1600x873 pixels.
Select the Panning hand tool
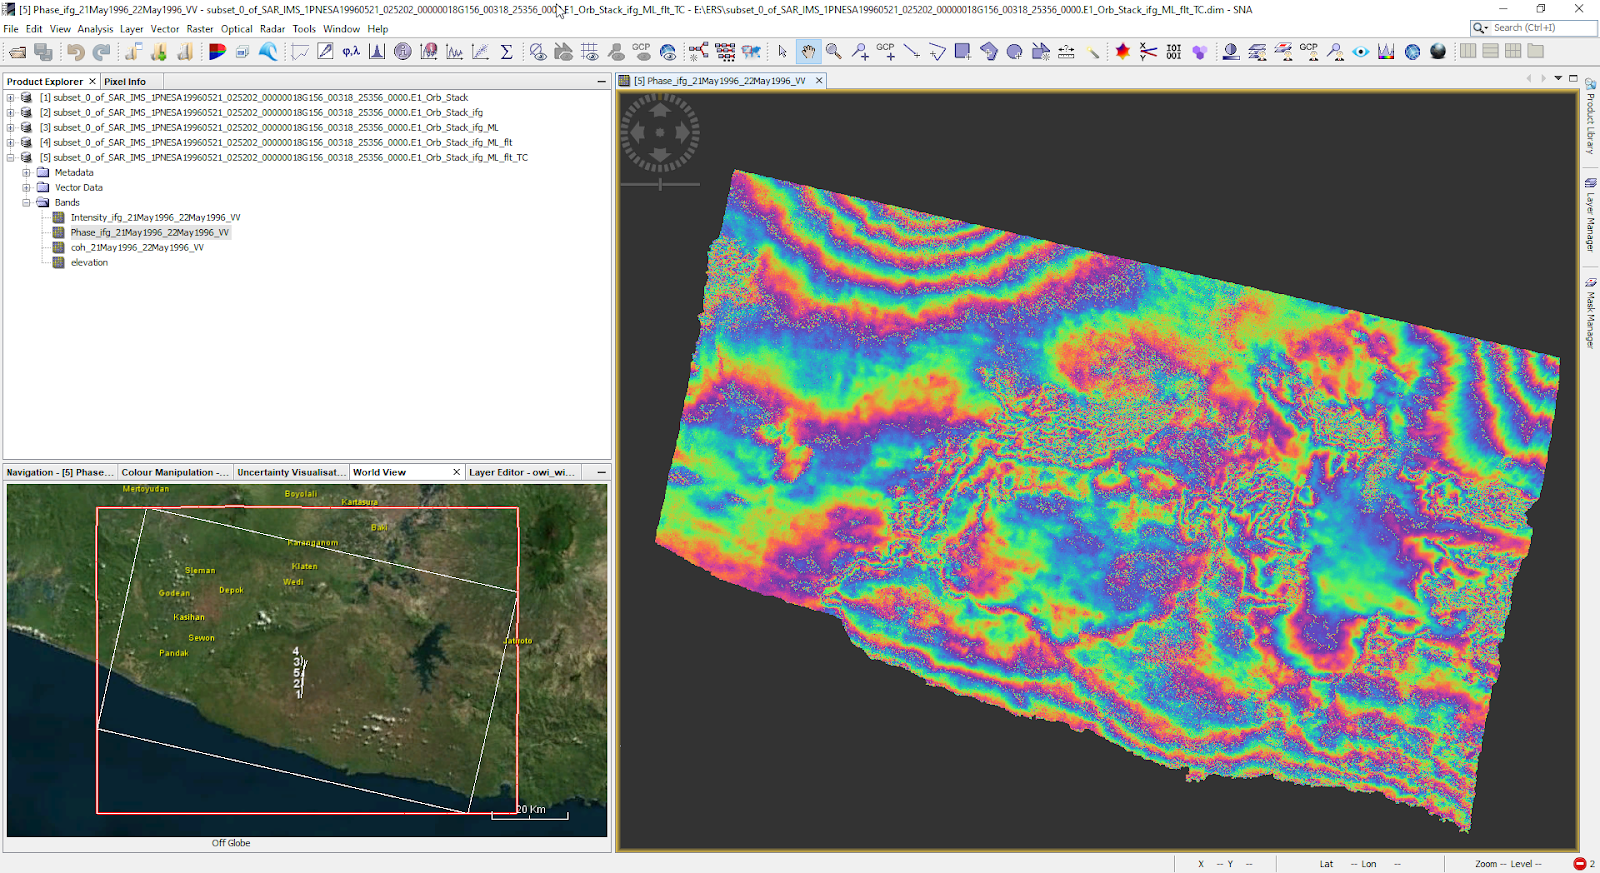808,52
